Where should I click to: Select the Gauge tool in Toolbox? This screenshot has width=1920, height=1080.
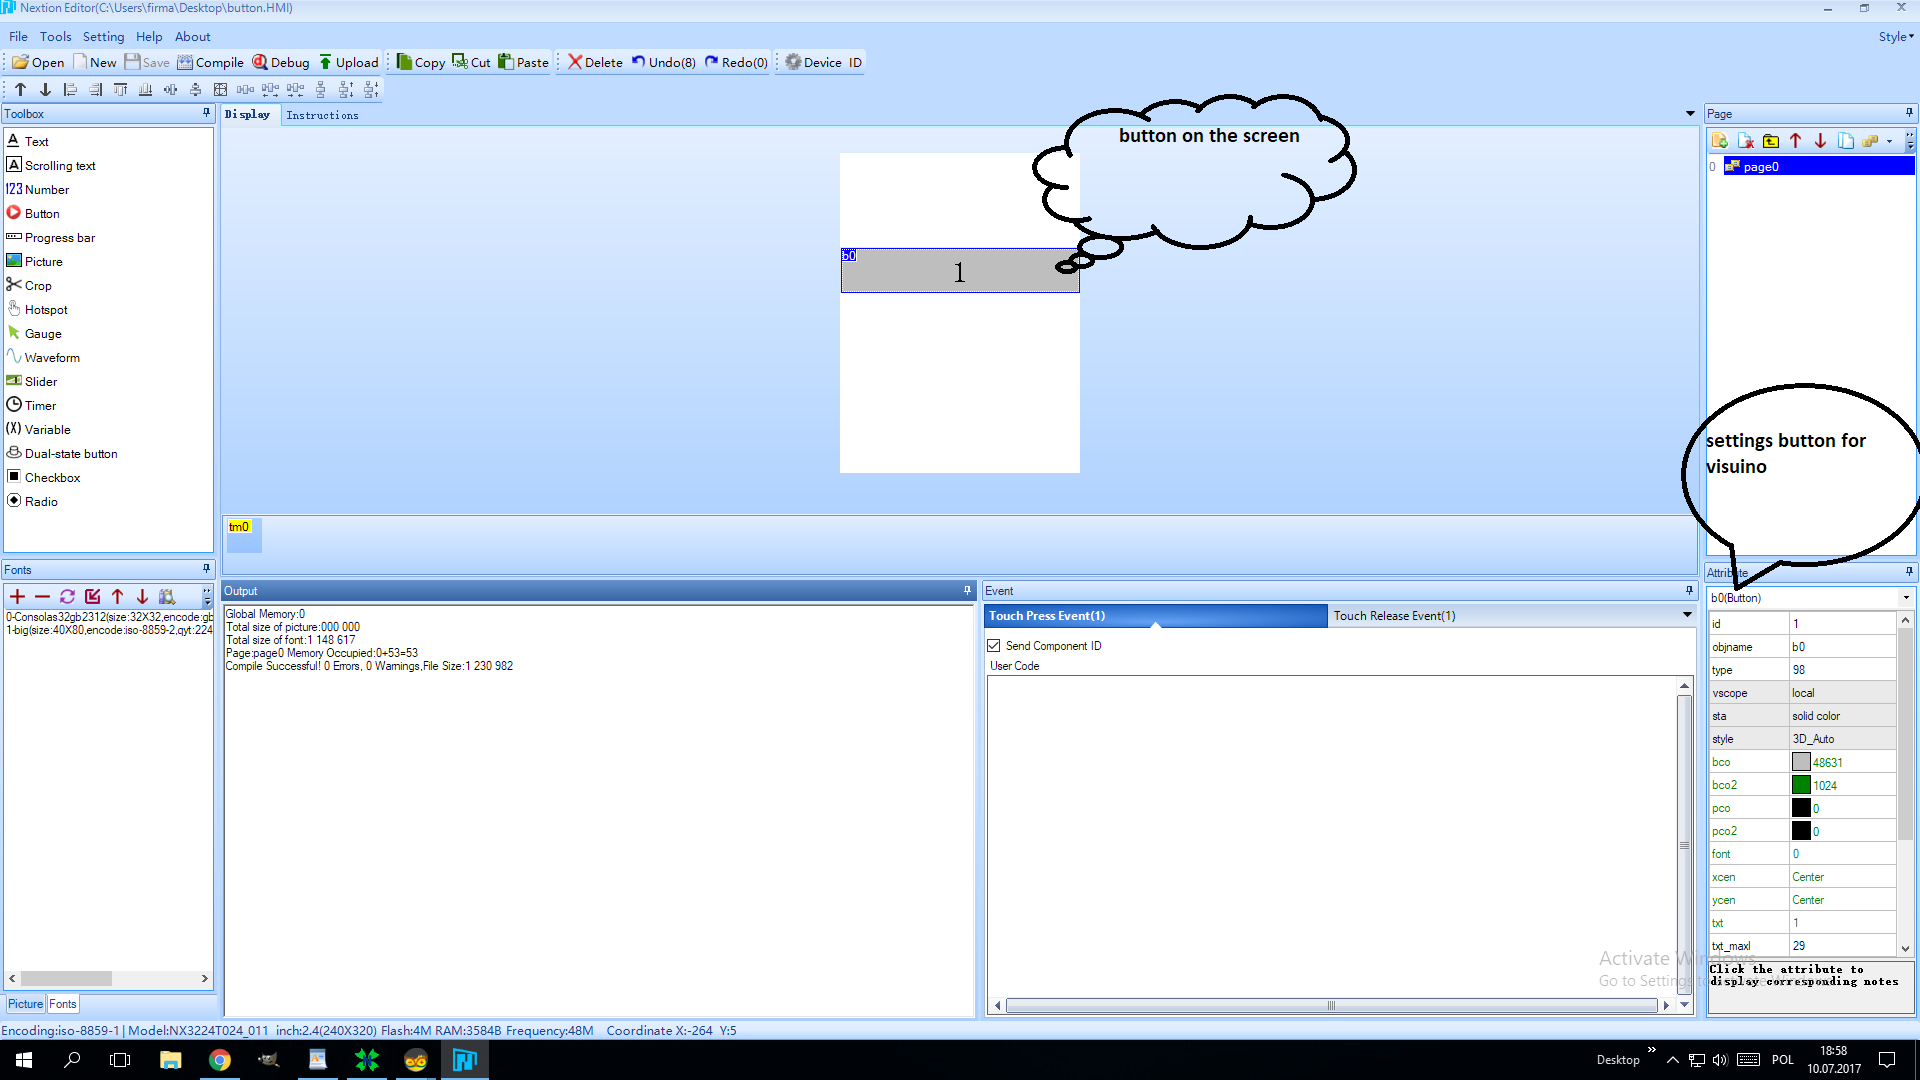[x=44, y=334]
